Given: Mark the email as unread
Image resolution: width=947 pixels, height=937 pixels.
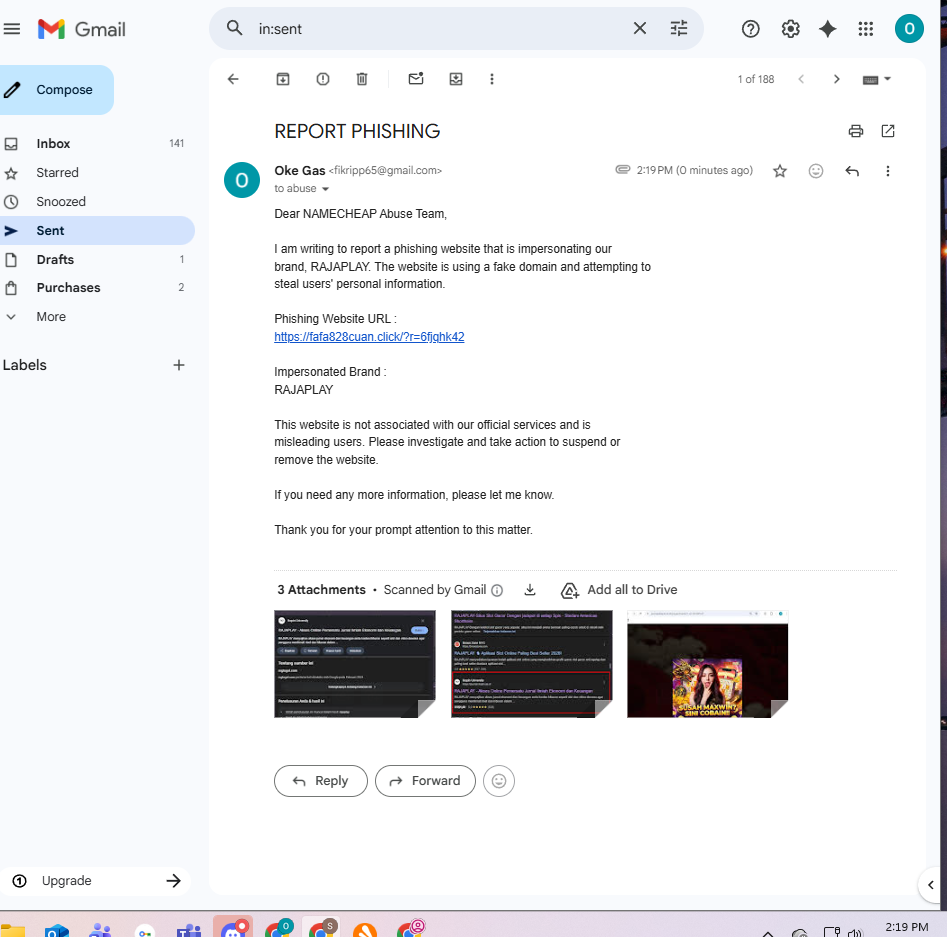Looking at the screenshot, I should [x=416, y=79].
